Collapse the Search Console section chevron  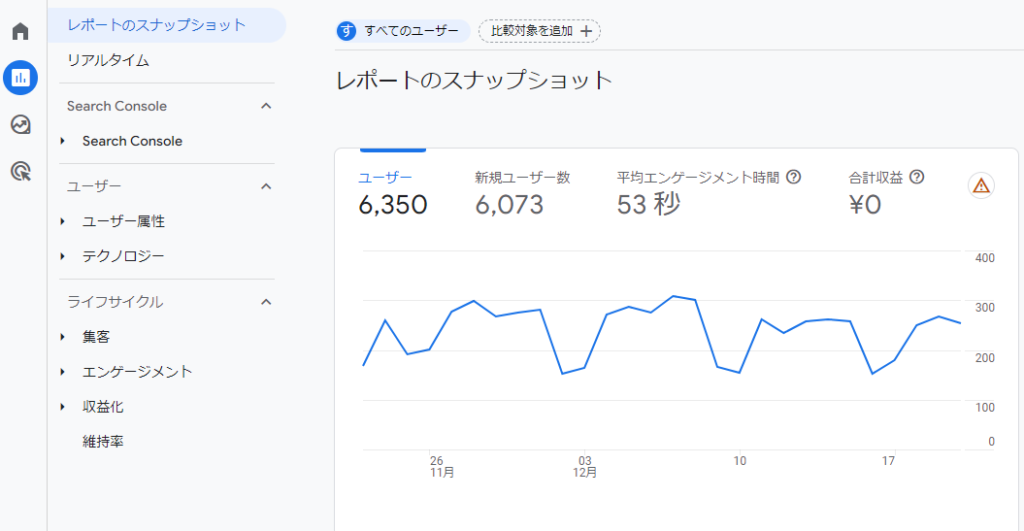[266, 106]
